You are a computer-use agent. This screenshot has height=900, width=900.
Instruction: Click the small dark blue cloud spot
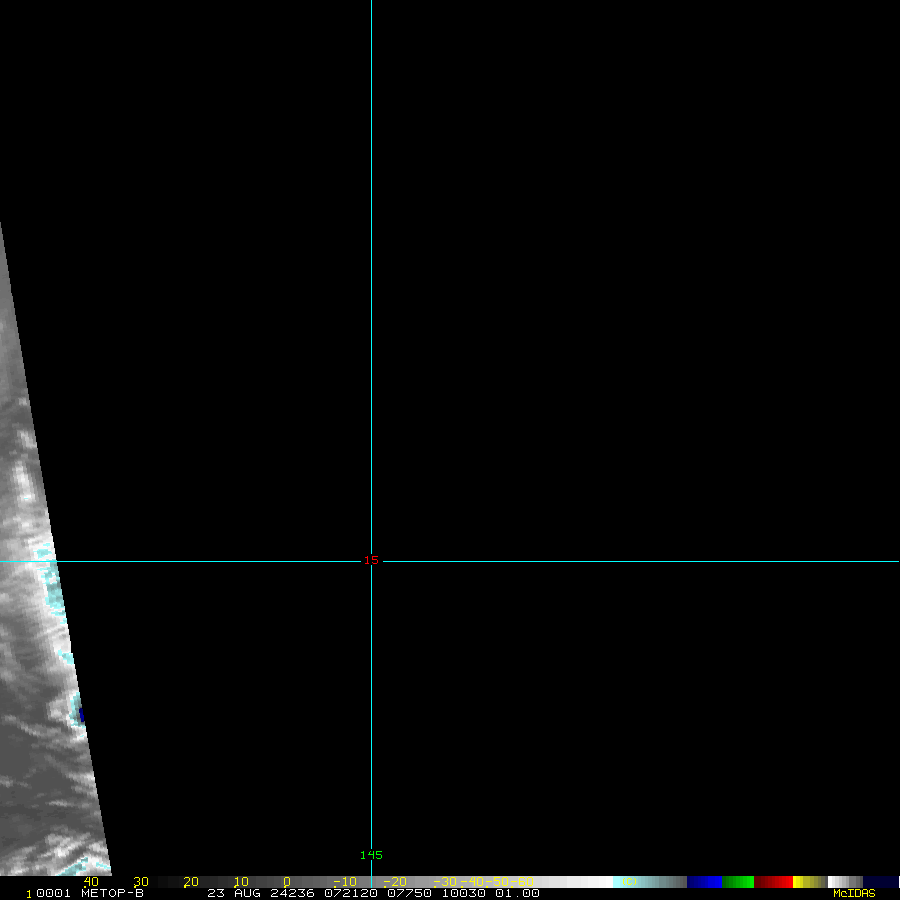pos(82,714)
